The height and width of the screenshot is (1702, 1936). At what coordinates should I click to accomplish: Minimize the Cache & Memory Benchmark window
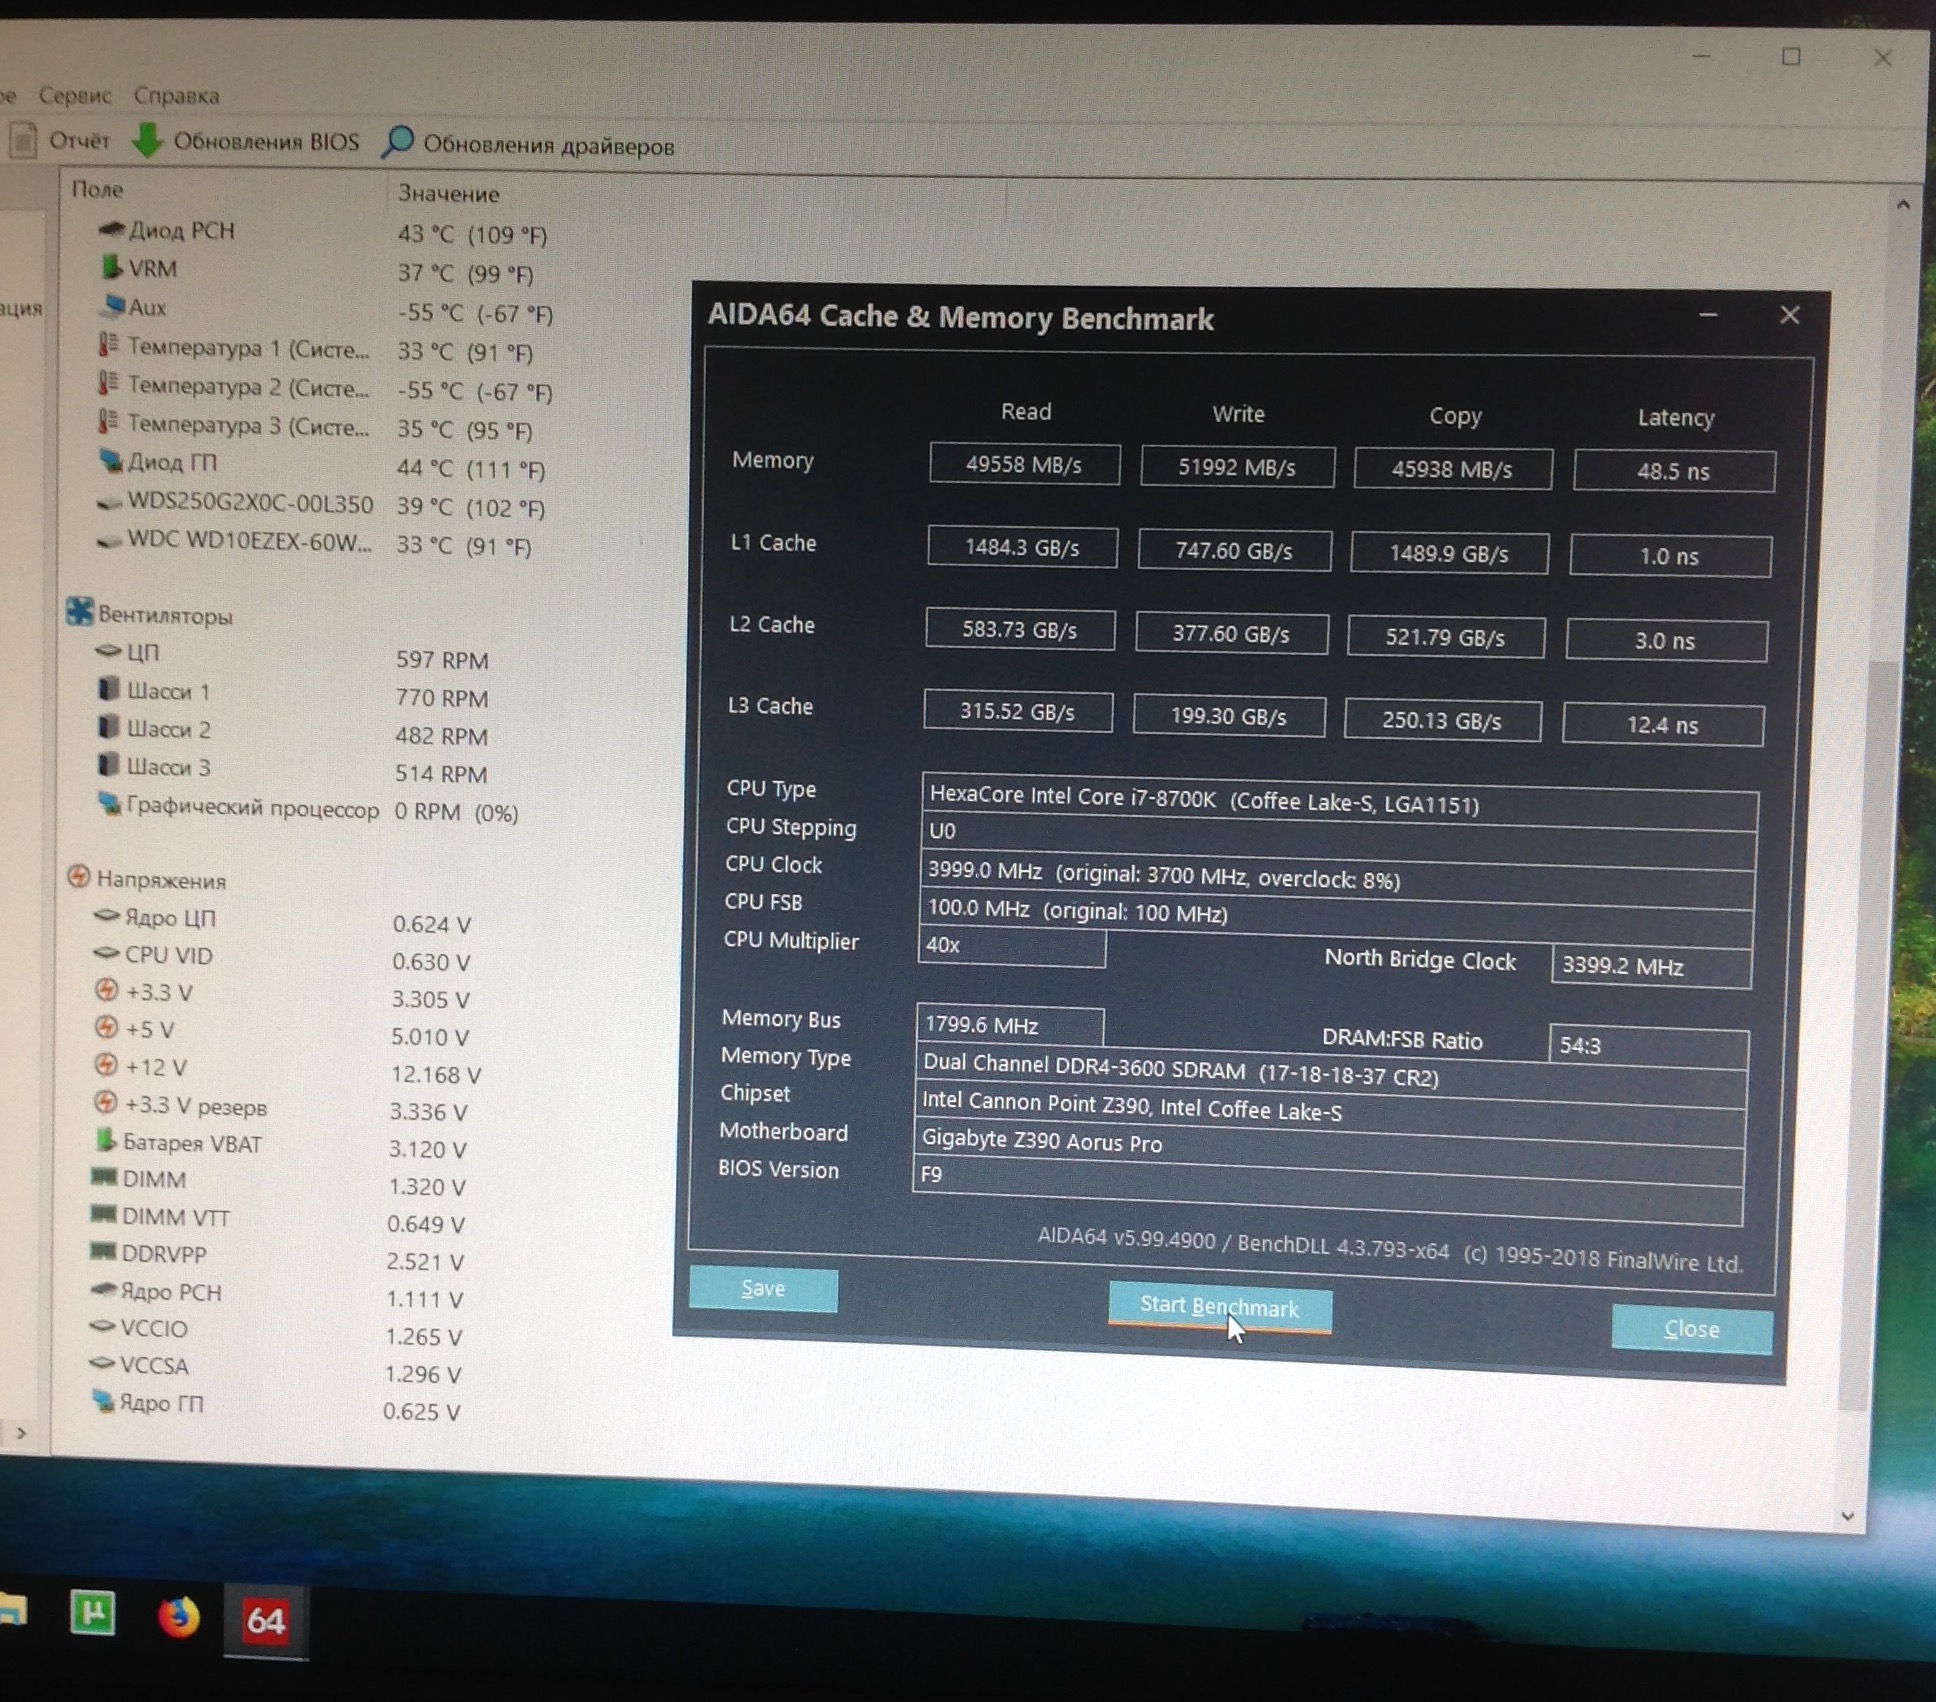click(1708, 316)
